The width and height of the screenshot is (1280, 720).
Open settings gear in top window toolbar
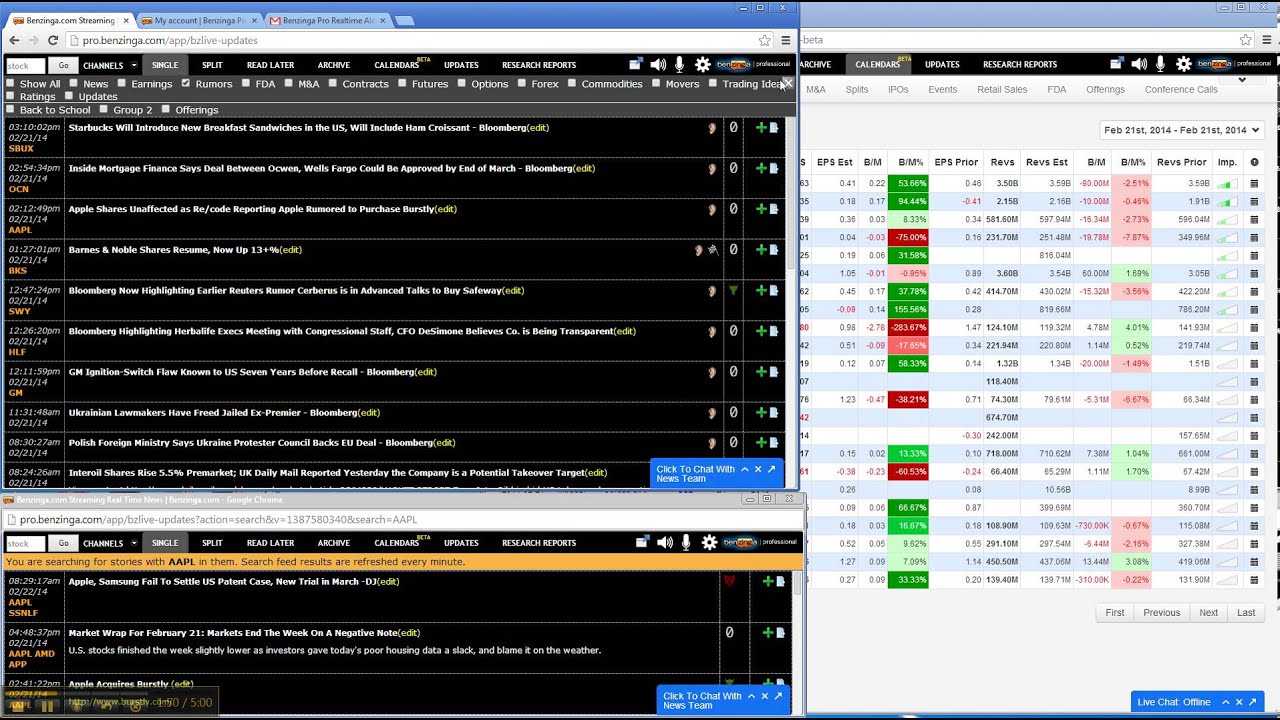tap(703, 64)
